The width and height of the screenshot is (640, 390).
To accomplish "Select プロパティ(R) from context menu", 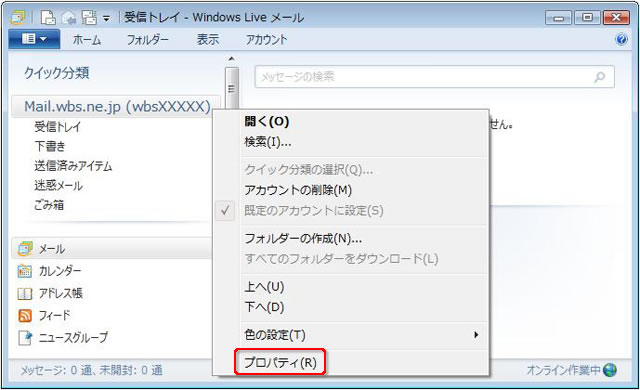I will pos(280,362).
